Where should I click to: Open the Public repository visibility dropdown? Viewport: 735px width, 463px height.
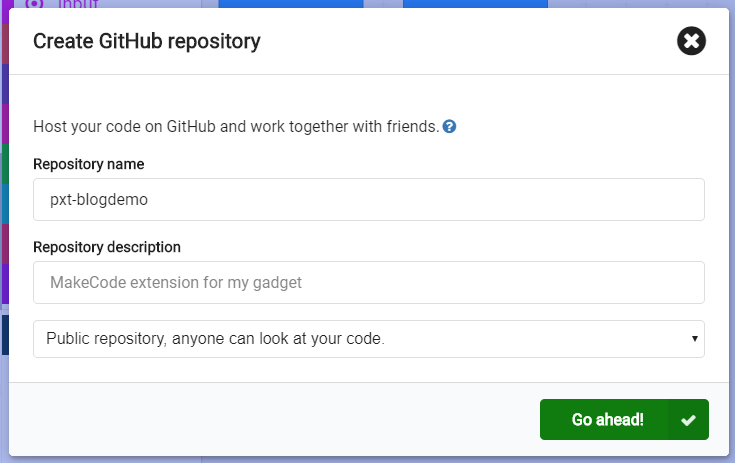pyautogui.click(x=368, y=339)
